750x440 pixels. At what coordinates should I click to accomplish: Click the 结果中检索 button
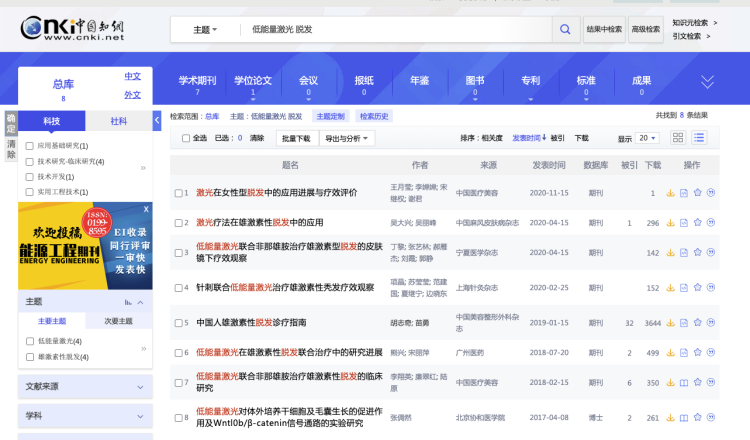click(604, 29)
